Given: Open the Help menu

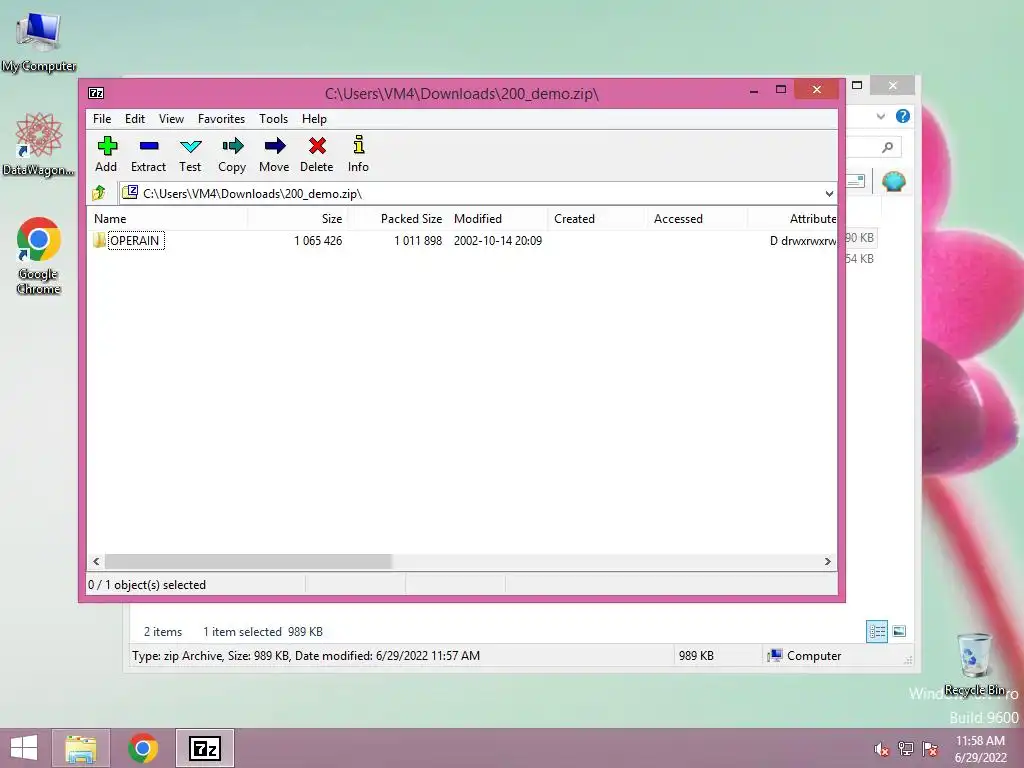Looking at the screenshot, I should [314, 119].
